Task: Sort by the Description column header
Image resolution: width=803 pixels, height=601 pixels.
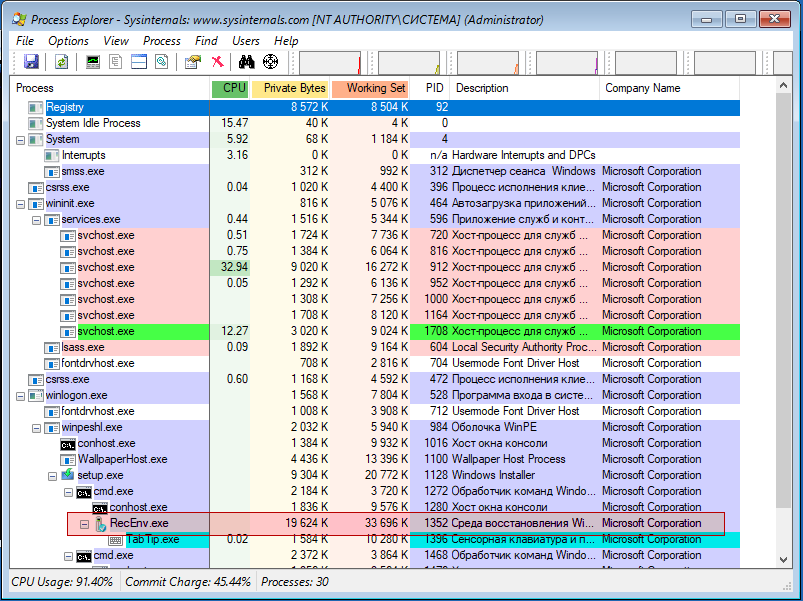Action: click(x=524, y=88)
